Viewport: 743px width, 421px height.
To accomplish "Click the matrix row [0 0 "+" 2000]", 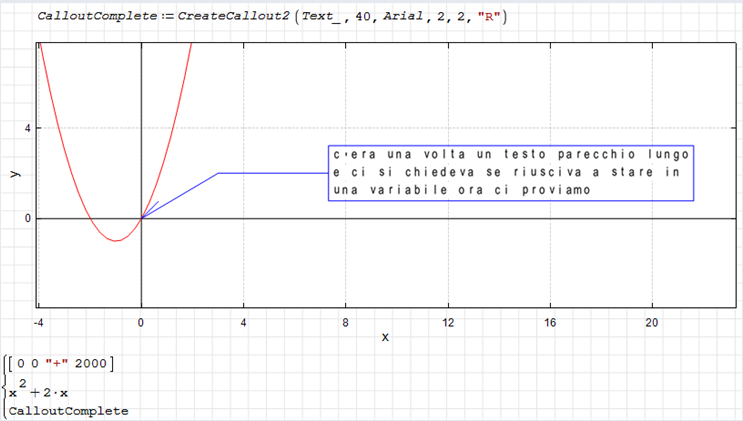I will (63, 362).
